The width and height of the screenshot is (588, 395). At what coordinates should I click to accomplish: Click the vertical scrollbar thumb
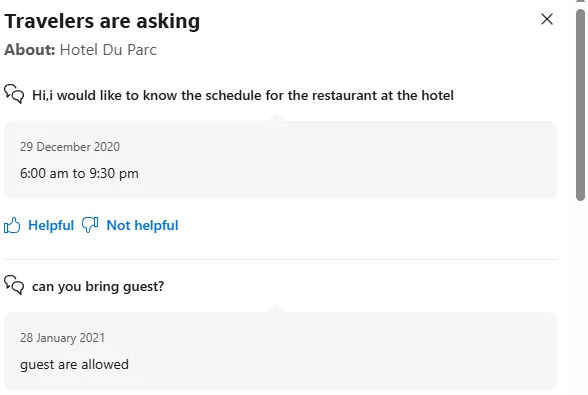580,105
